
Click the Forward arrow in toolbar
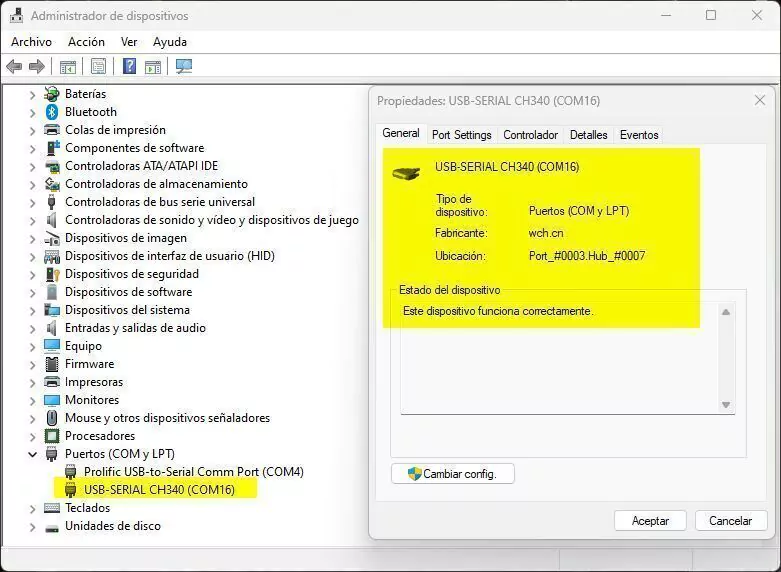click(37, 67)
